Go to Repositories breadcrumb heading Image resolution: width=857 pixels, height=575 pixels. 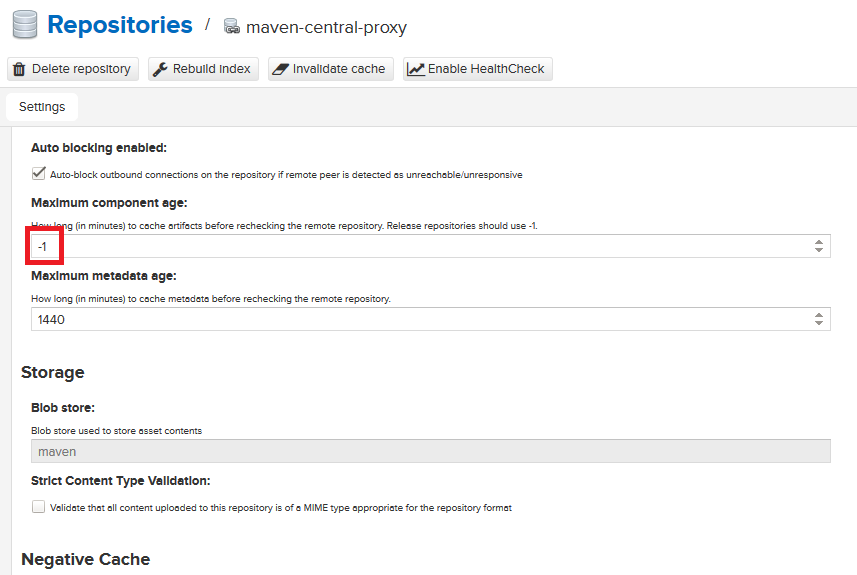[x=120, y=25]
